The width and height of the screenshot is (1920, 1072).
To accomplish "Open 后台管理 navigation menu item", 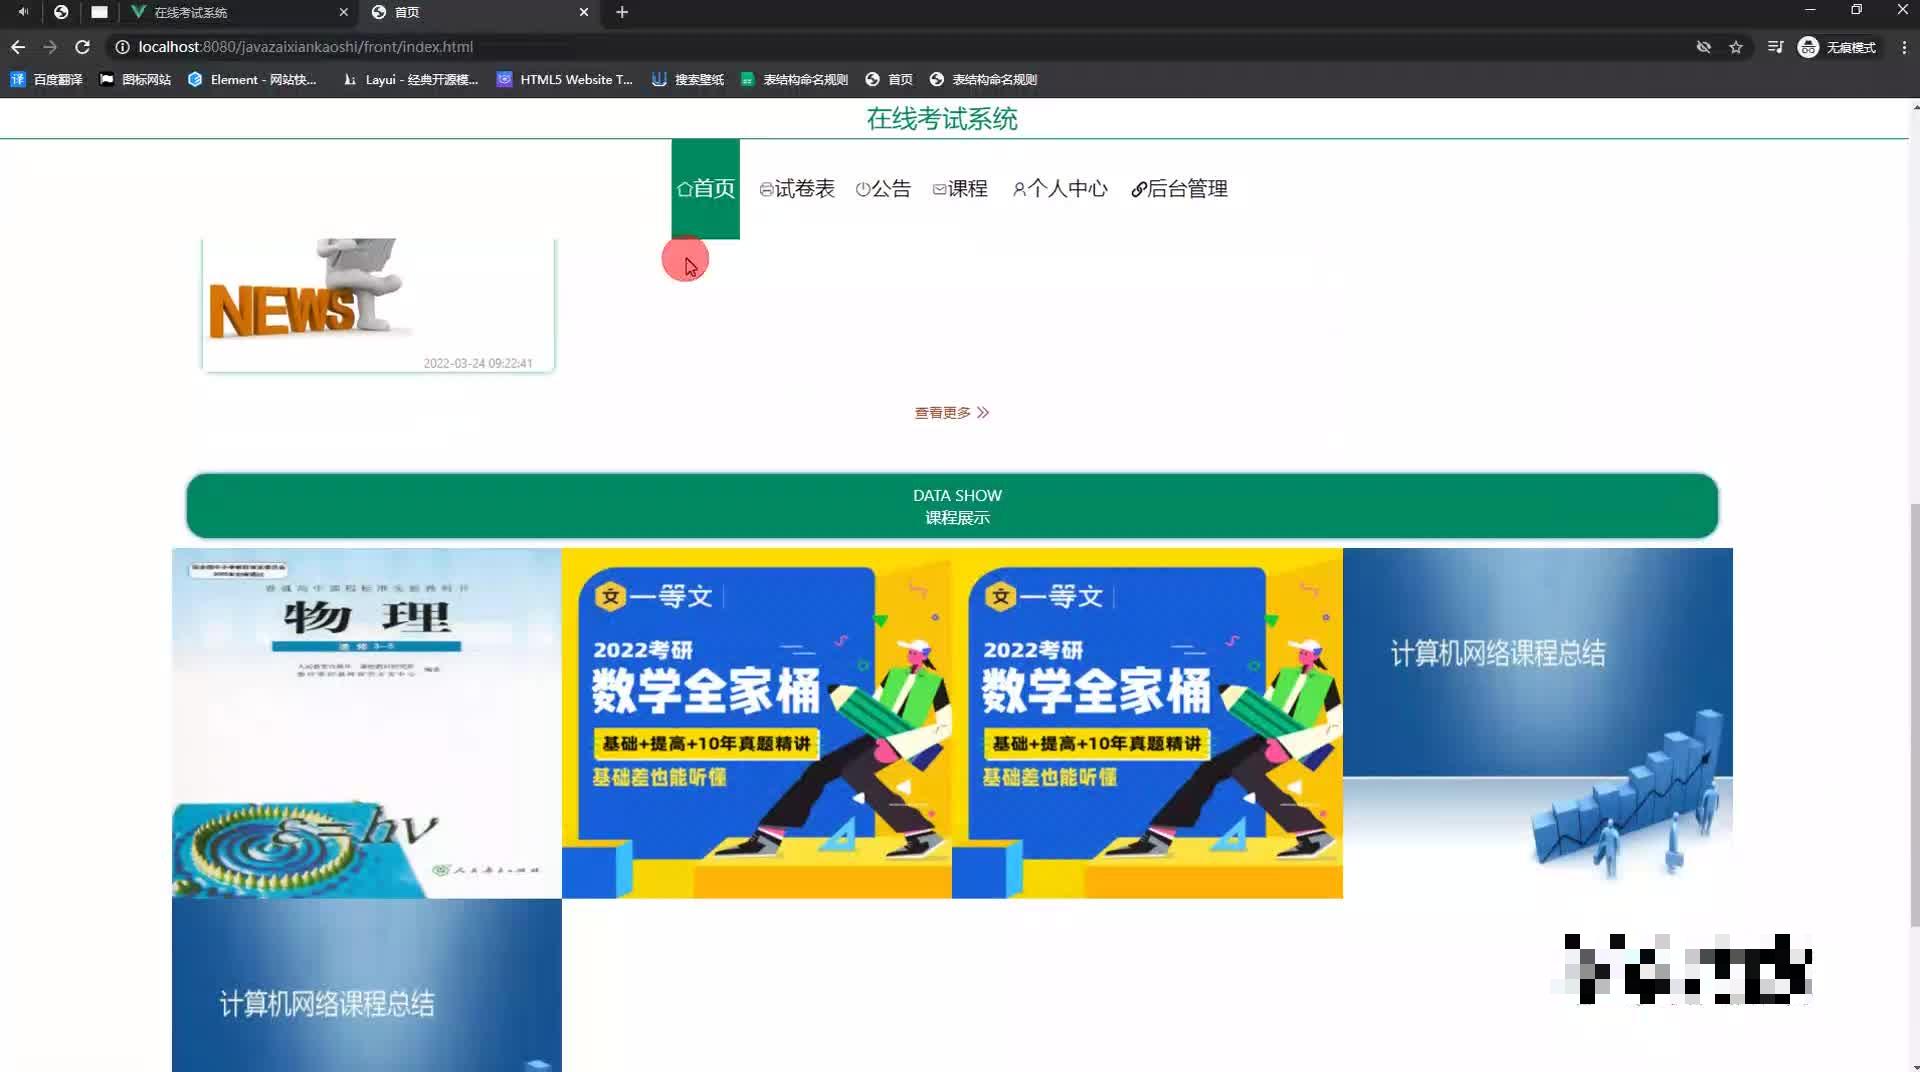I will pyautogui.click(x=1179, y=189).
